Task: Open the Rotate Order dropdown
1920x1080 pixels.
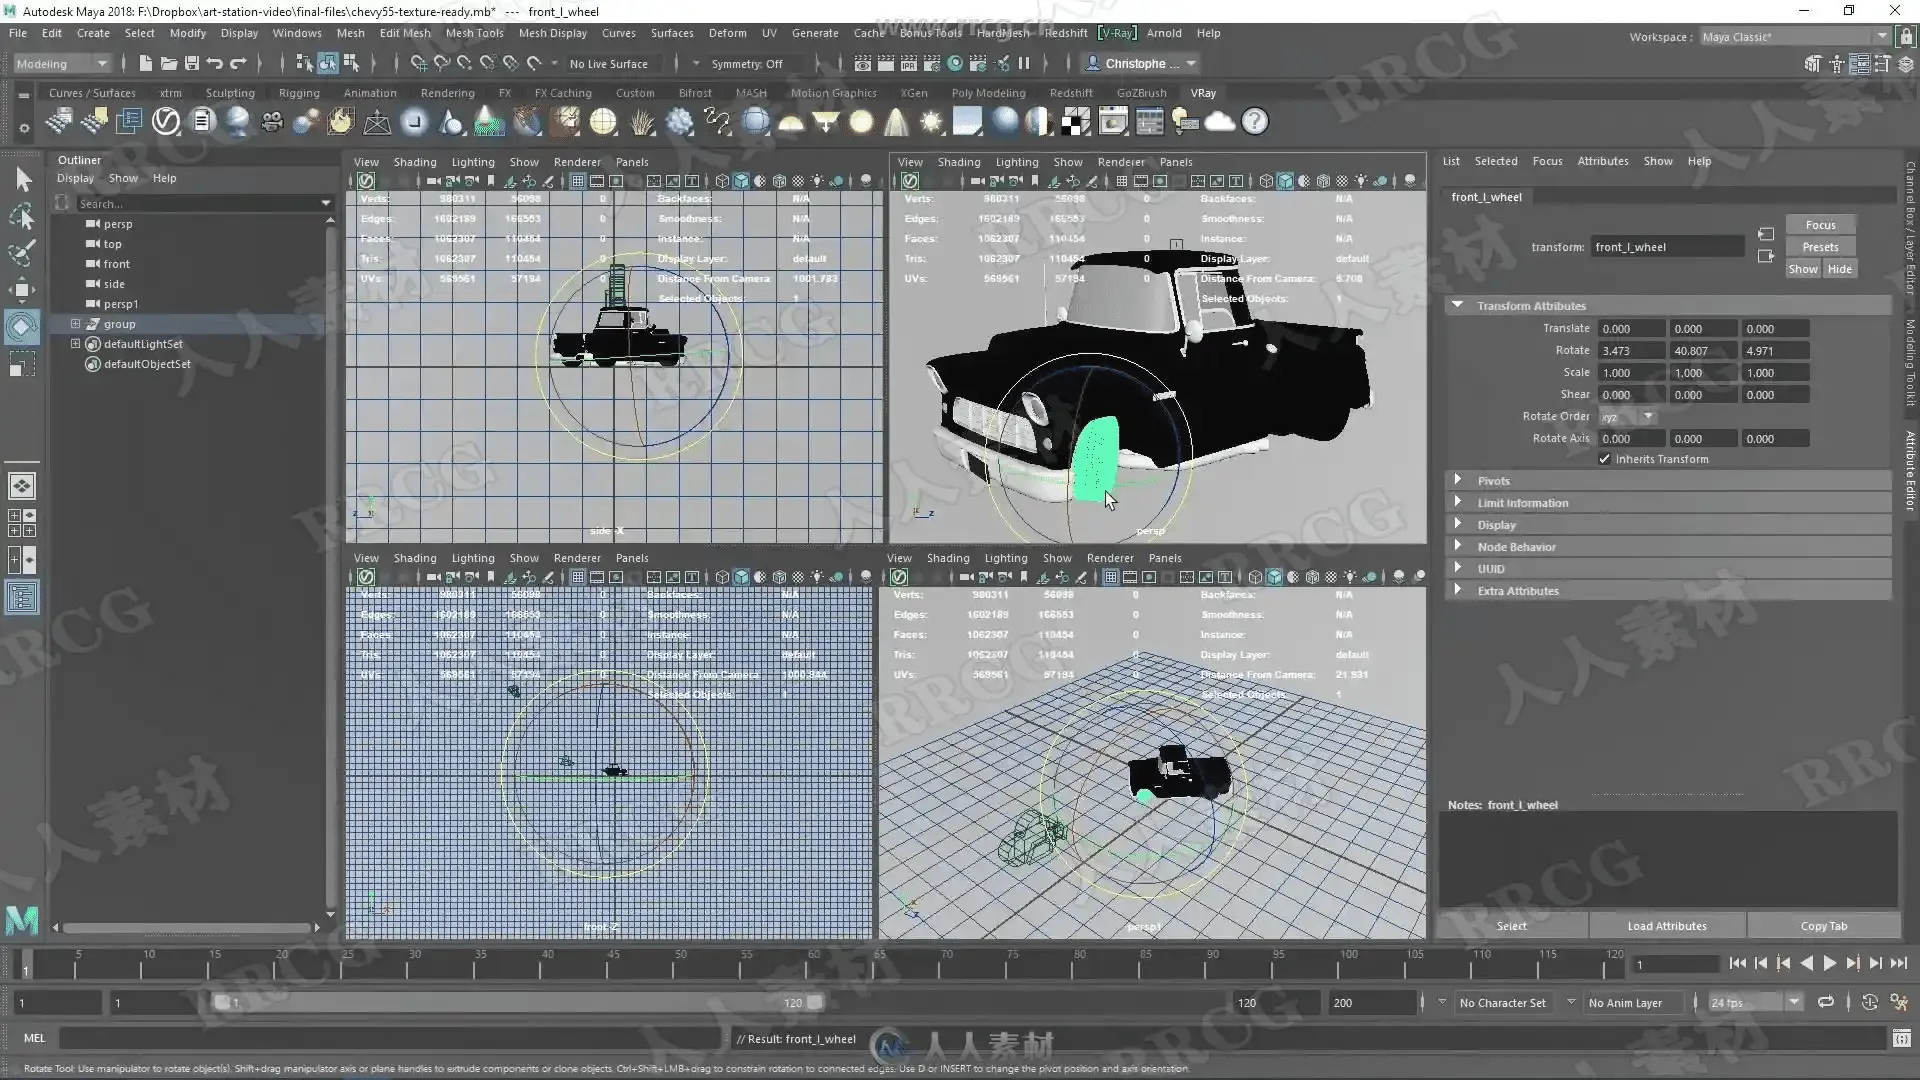Action: pos(1627,417)
